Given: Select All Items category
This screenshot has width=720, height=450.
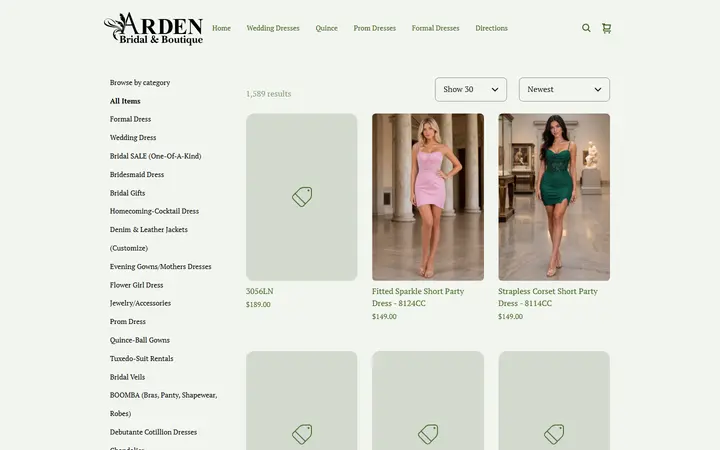Looking at the screenshot, I should coord(125,101).
